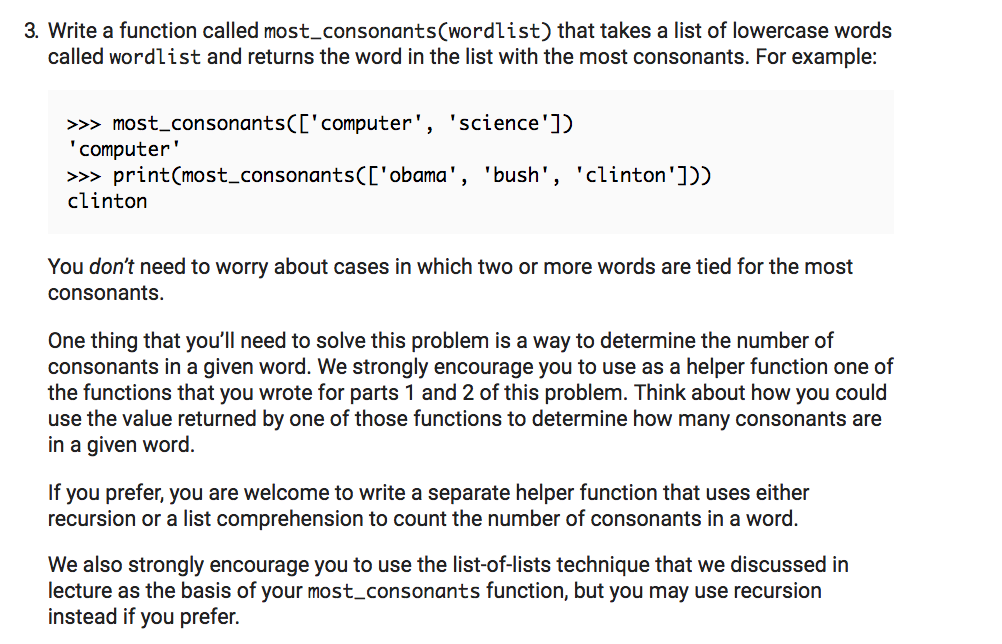Click the clinton output line
Screen dimensions: 1002x644
click(x=107, y=201)
